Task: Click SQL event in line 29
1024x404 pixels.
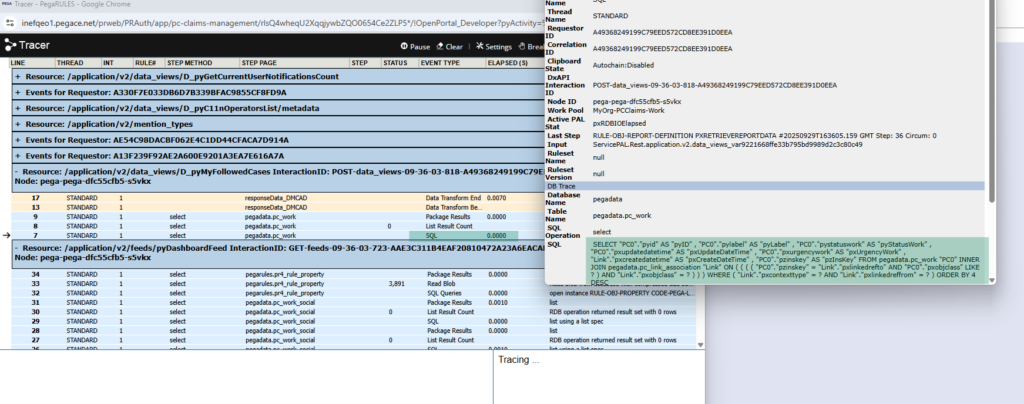Action: [x=432, y=321]
